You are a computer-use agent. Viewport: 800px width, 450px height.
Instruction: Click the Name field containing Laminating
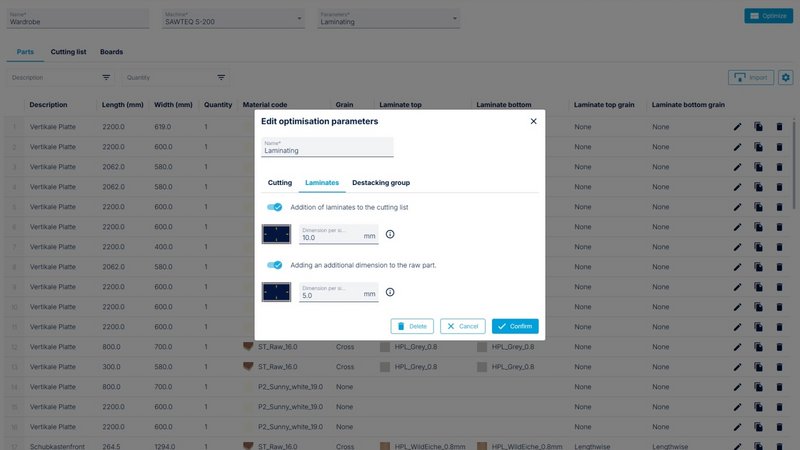(328, 150)
